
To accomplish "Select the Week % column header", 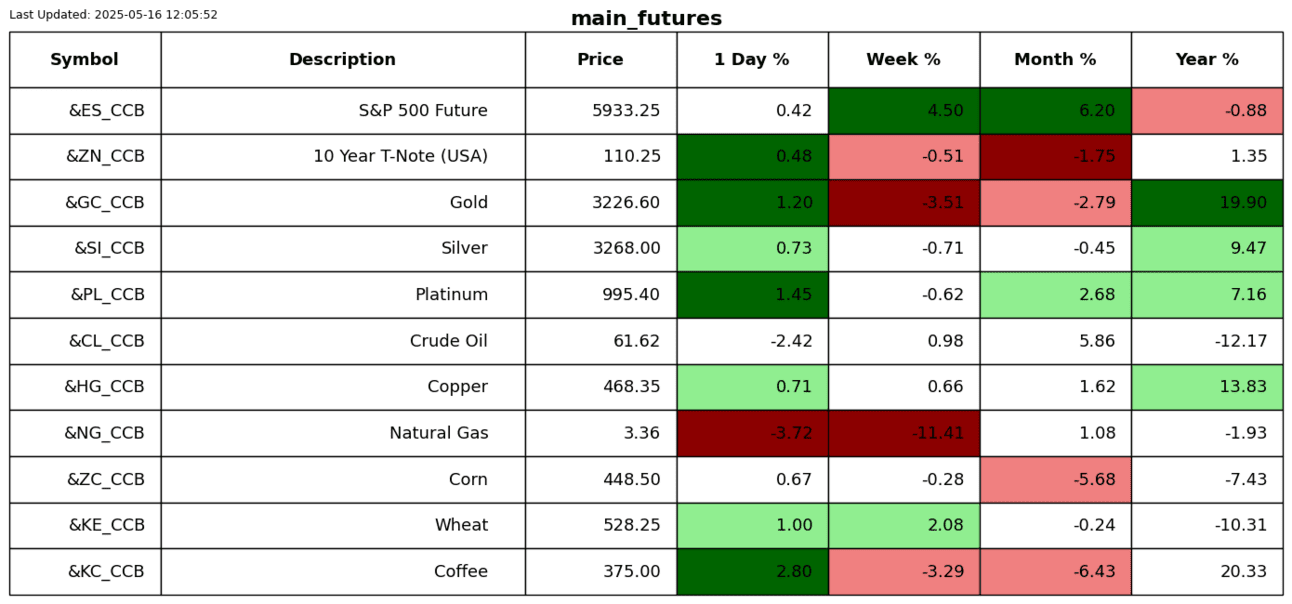I will 903,60.
